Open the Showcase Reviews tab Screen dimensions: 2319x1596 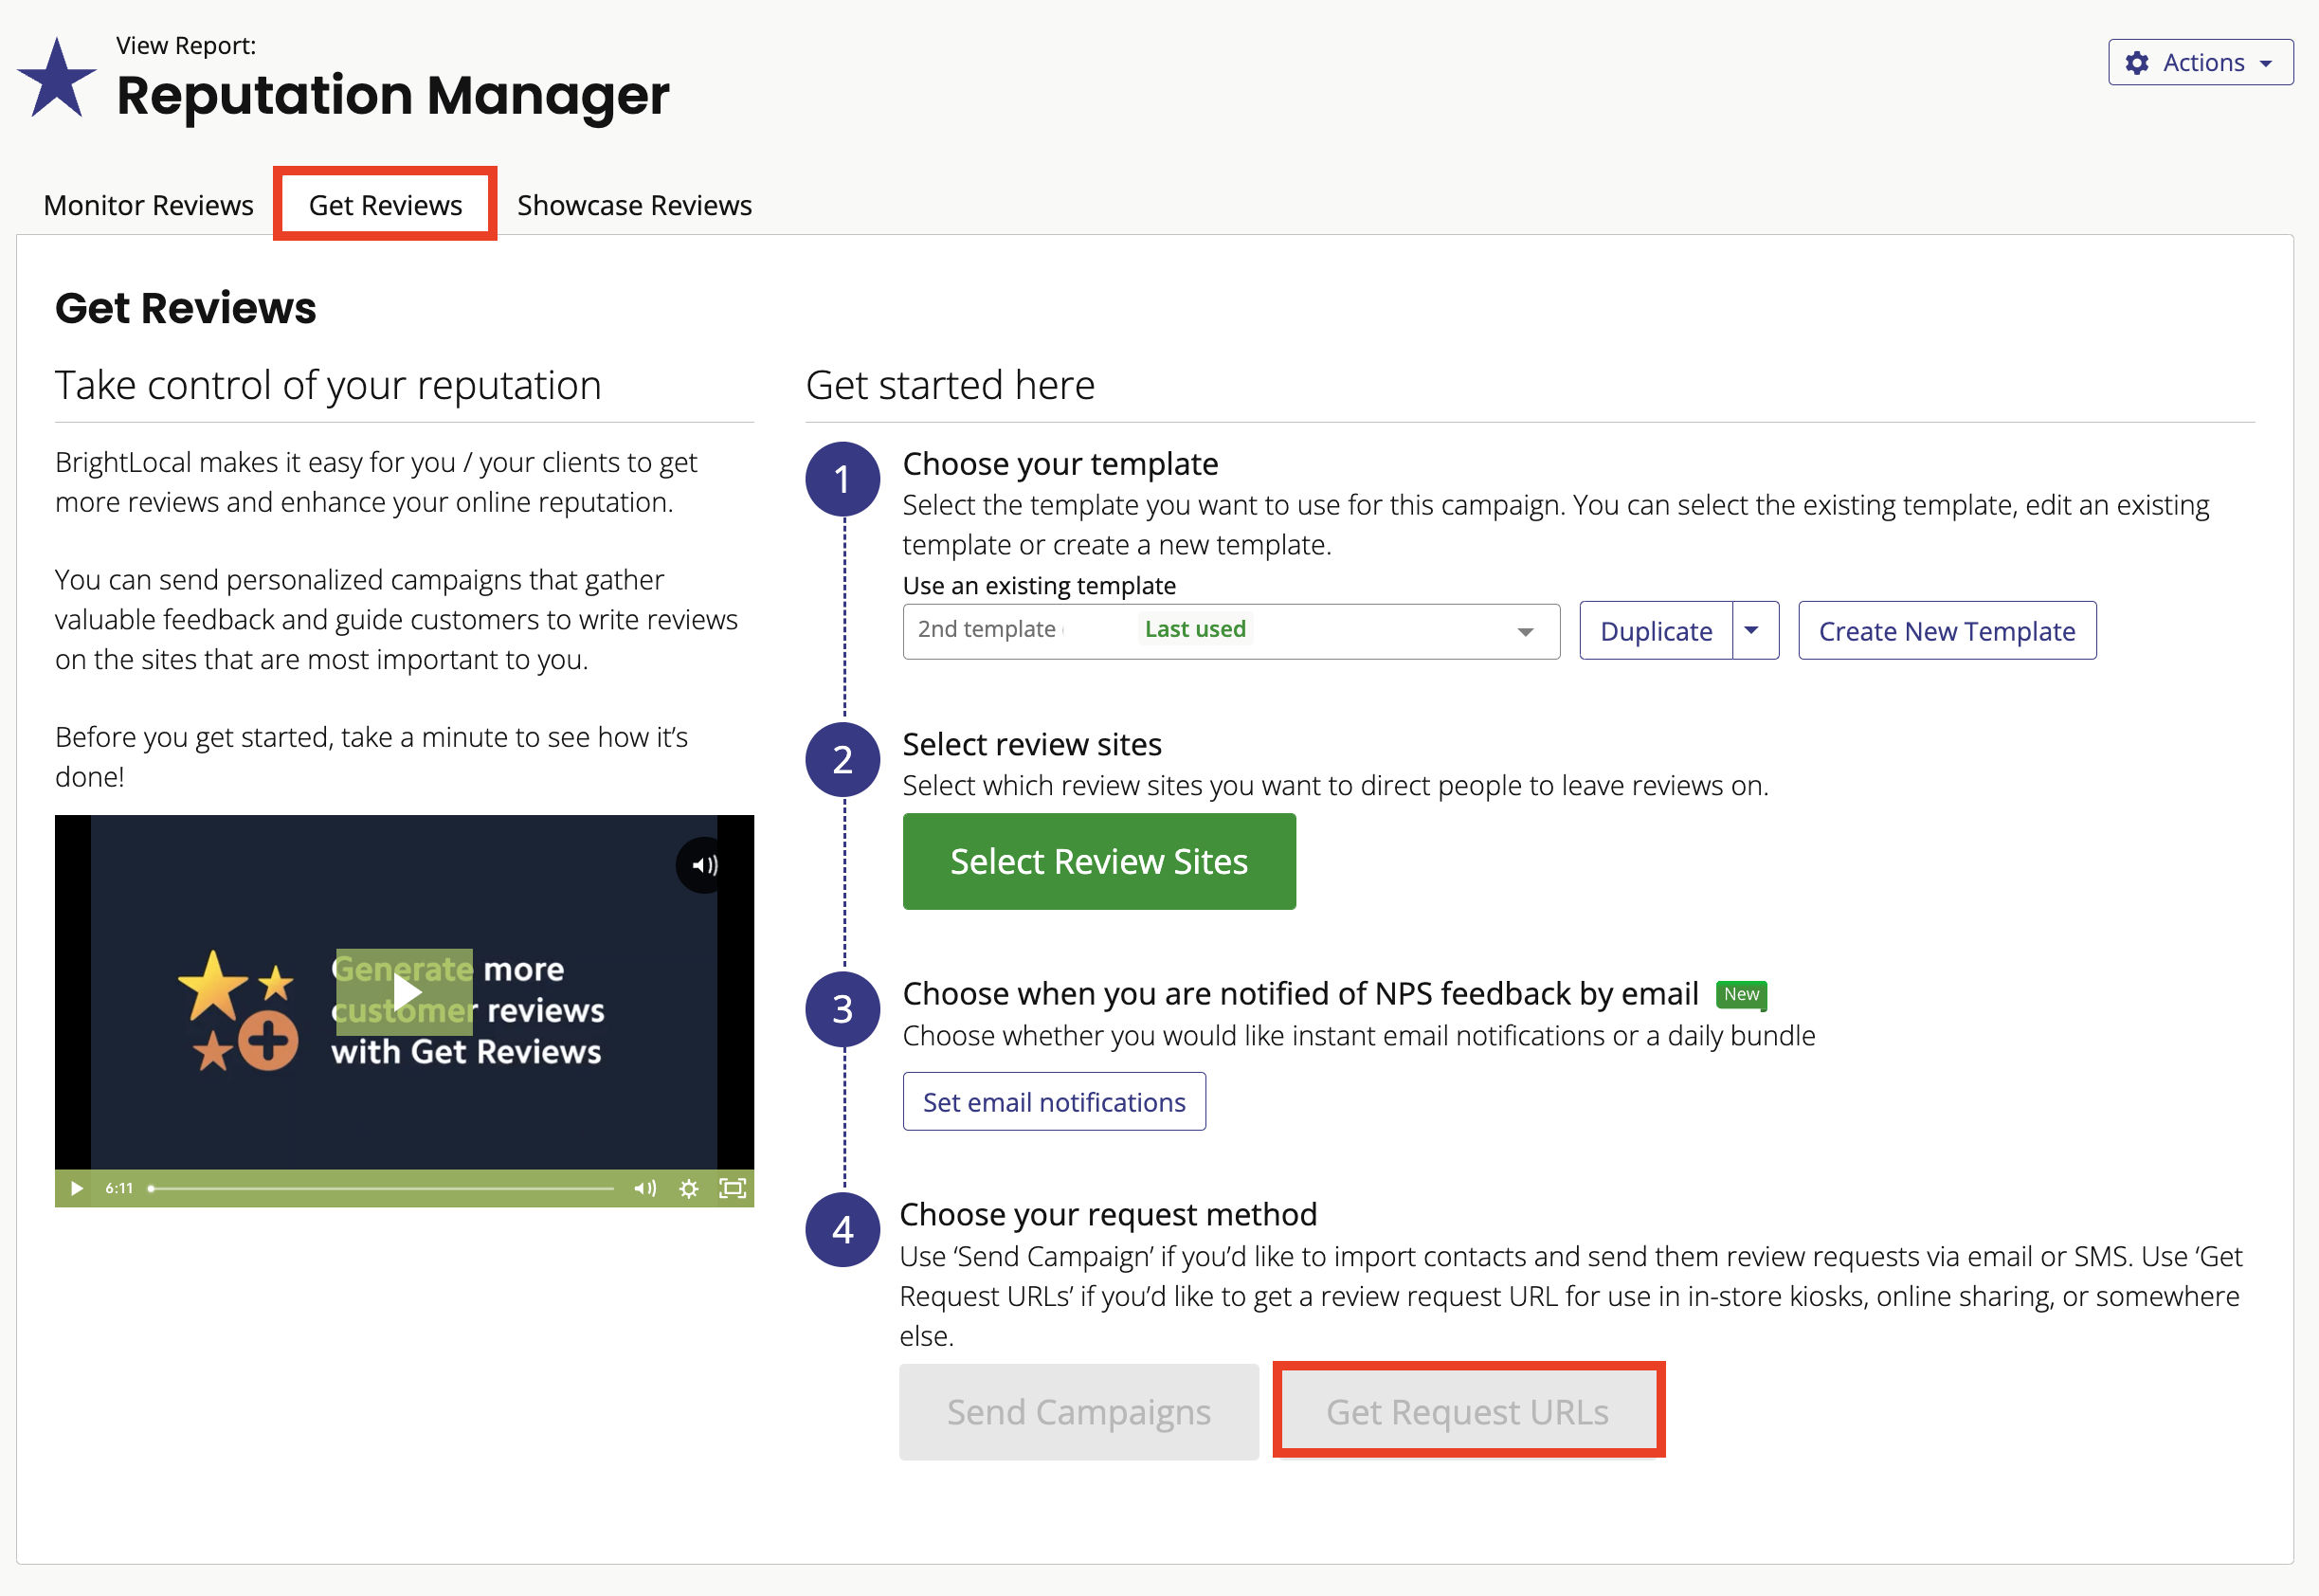pos(634,205)
